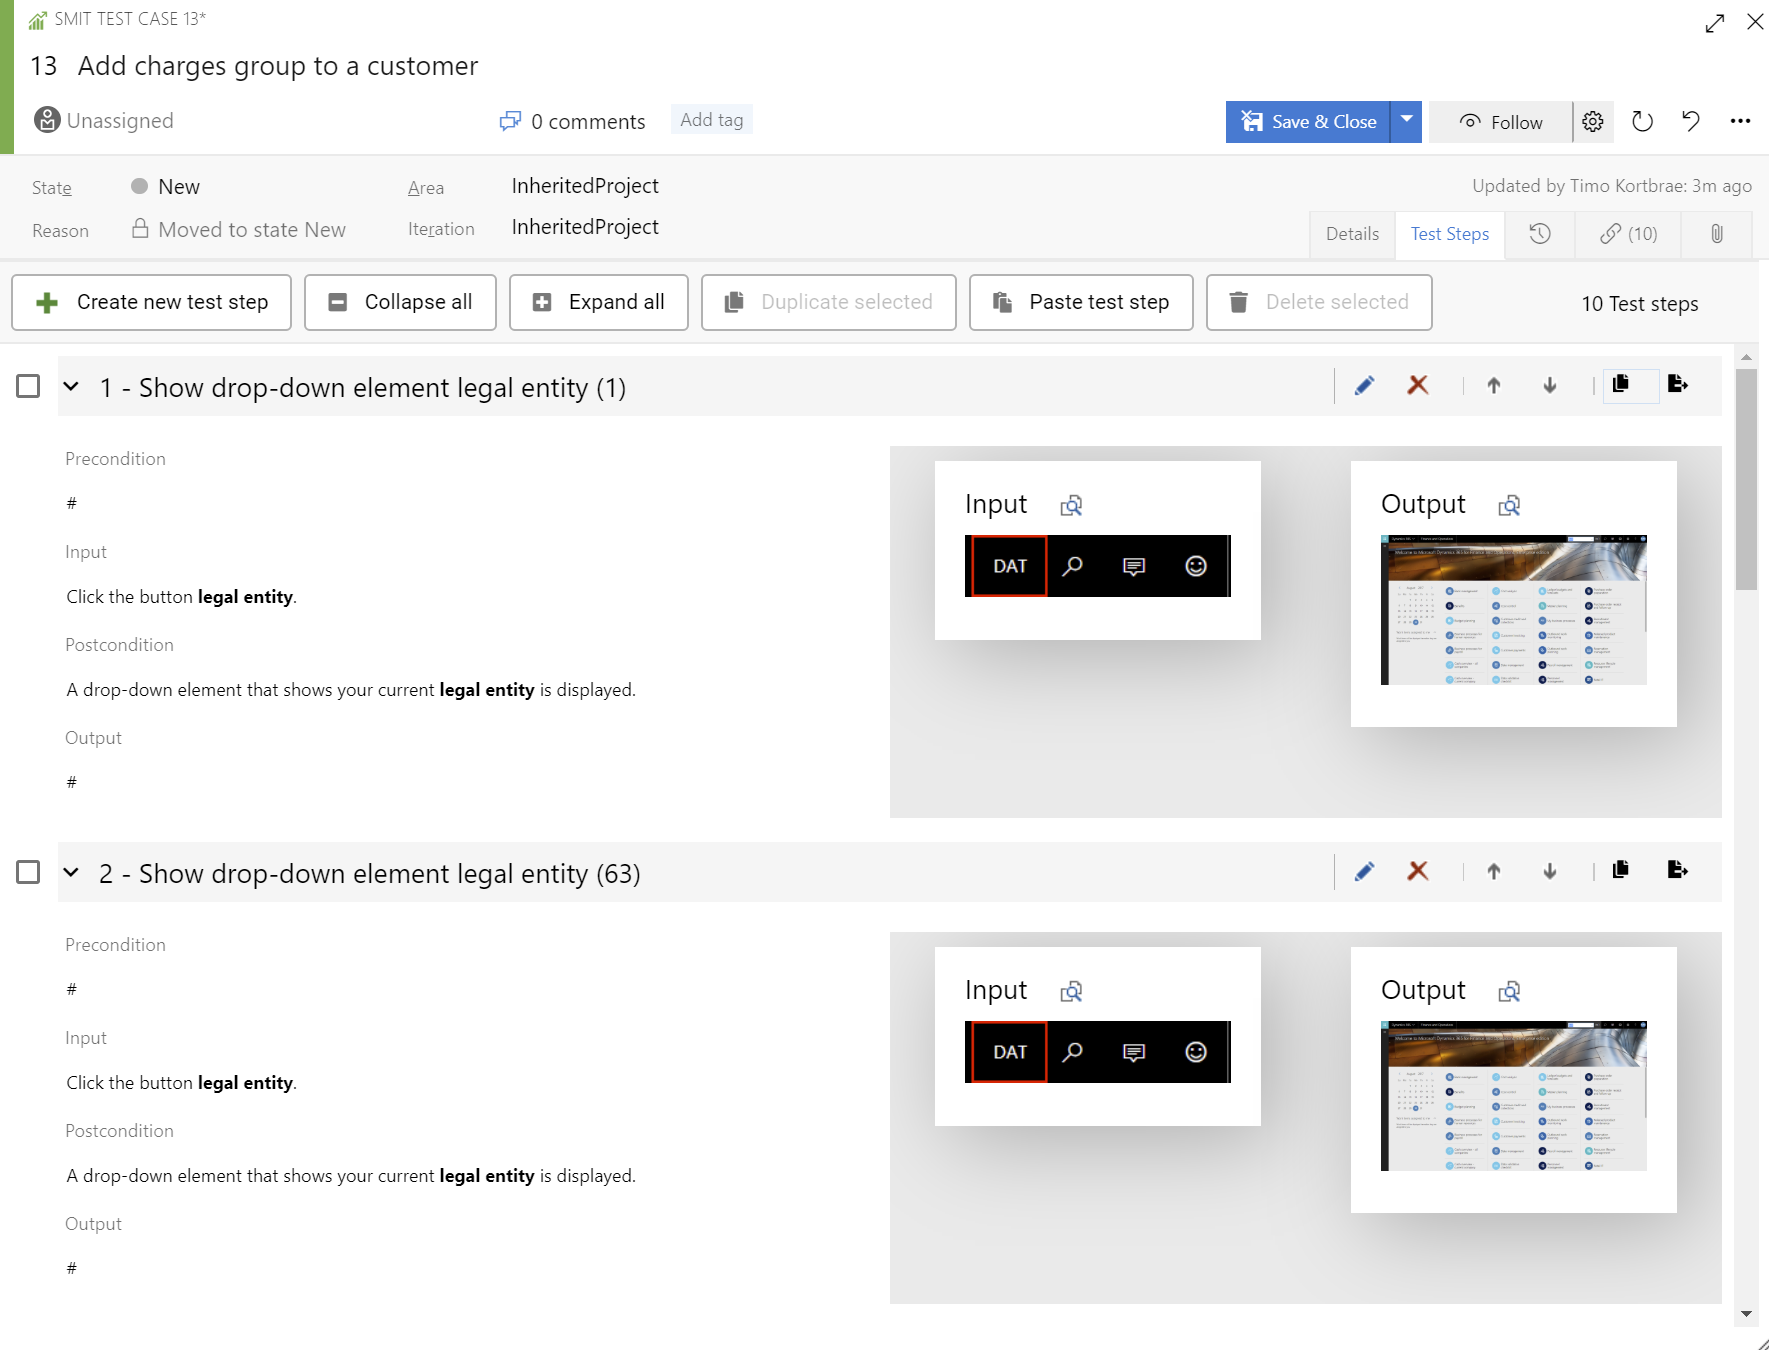Zoom the Input image of step 1
The width and height of the screenshot is (1769, 1350).
(1071, 506)
